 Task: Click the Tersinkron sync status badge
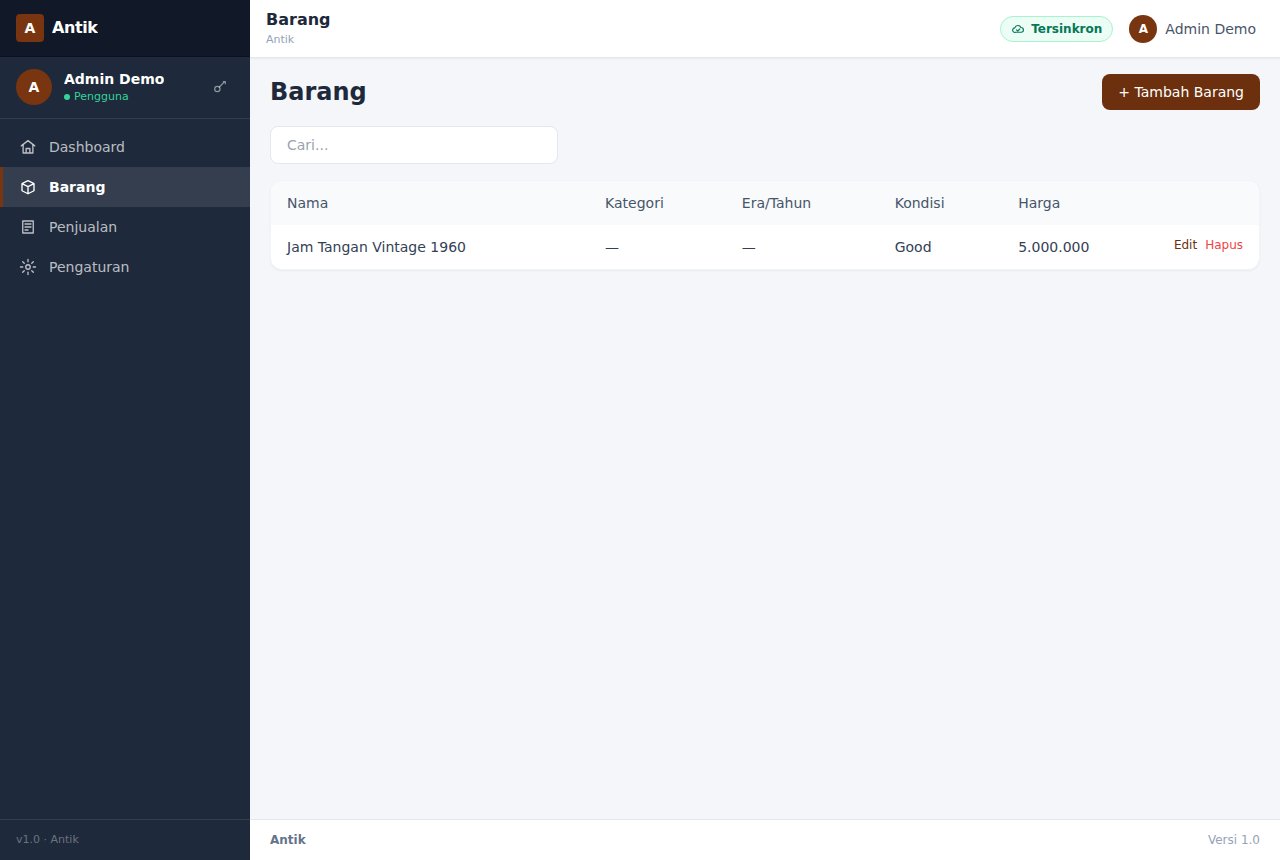point(1056,29)
